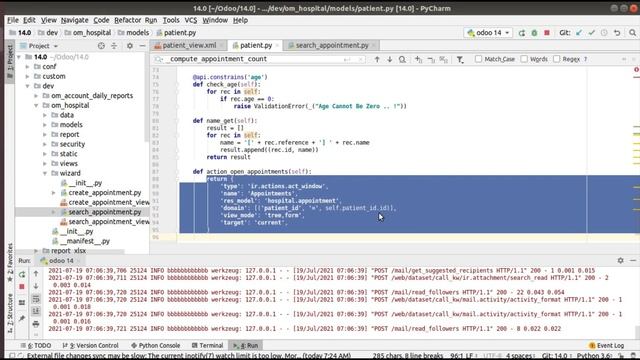Open Project panel settings gear
This screenshot has width=640, height=360.
130,46
